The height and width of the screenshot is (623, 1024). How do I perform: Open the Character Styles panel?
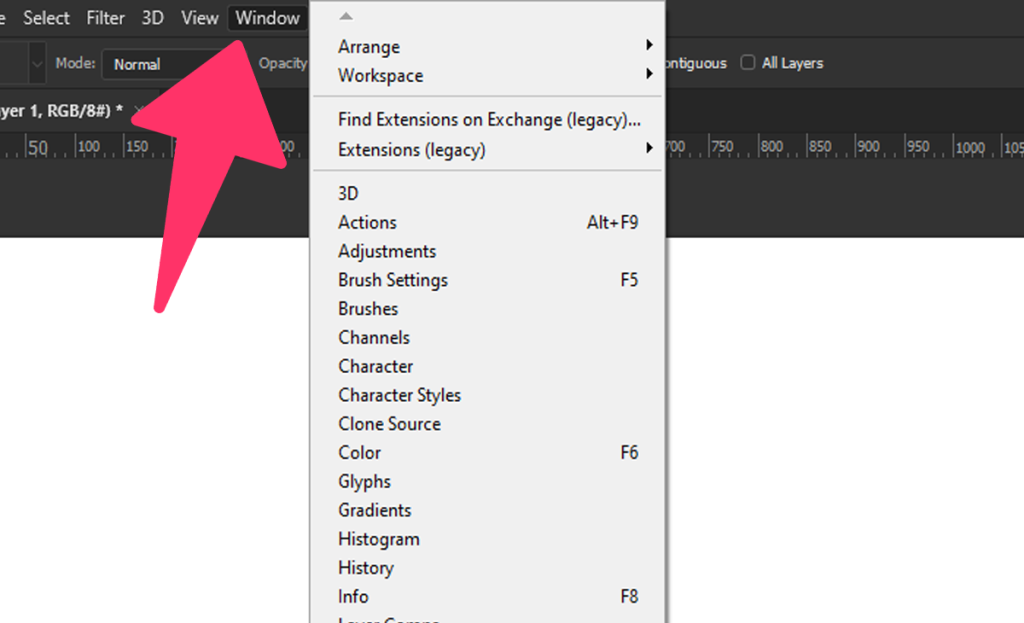399,395
